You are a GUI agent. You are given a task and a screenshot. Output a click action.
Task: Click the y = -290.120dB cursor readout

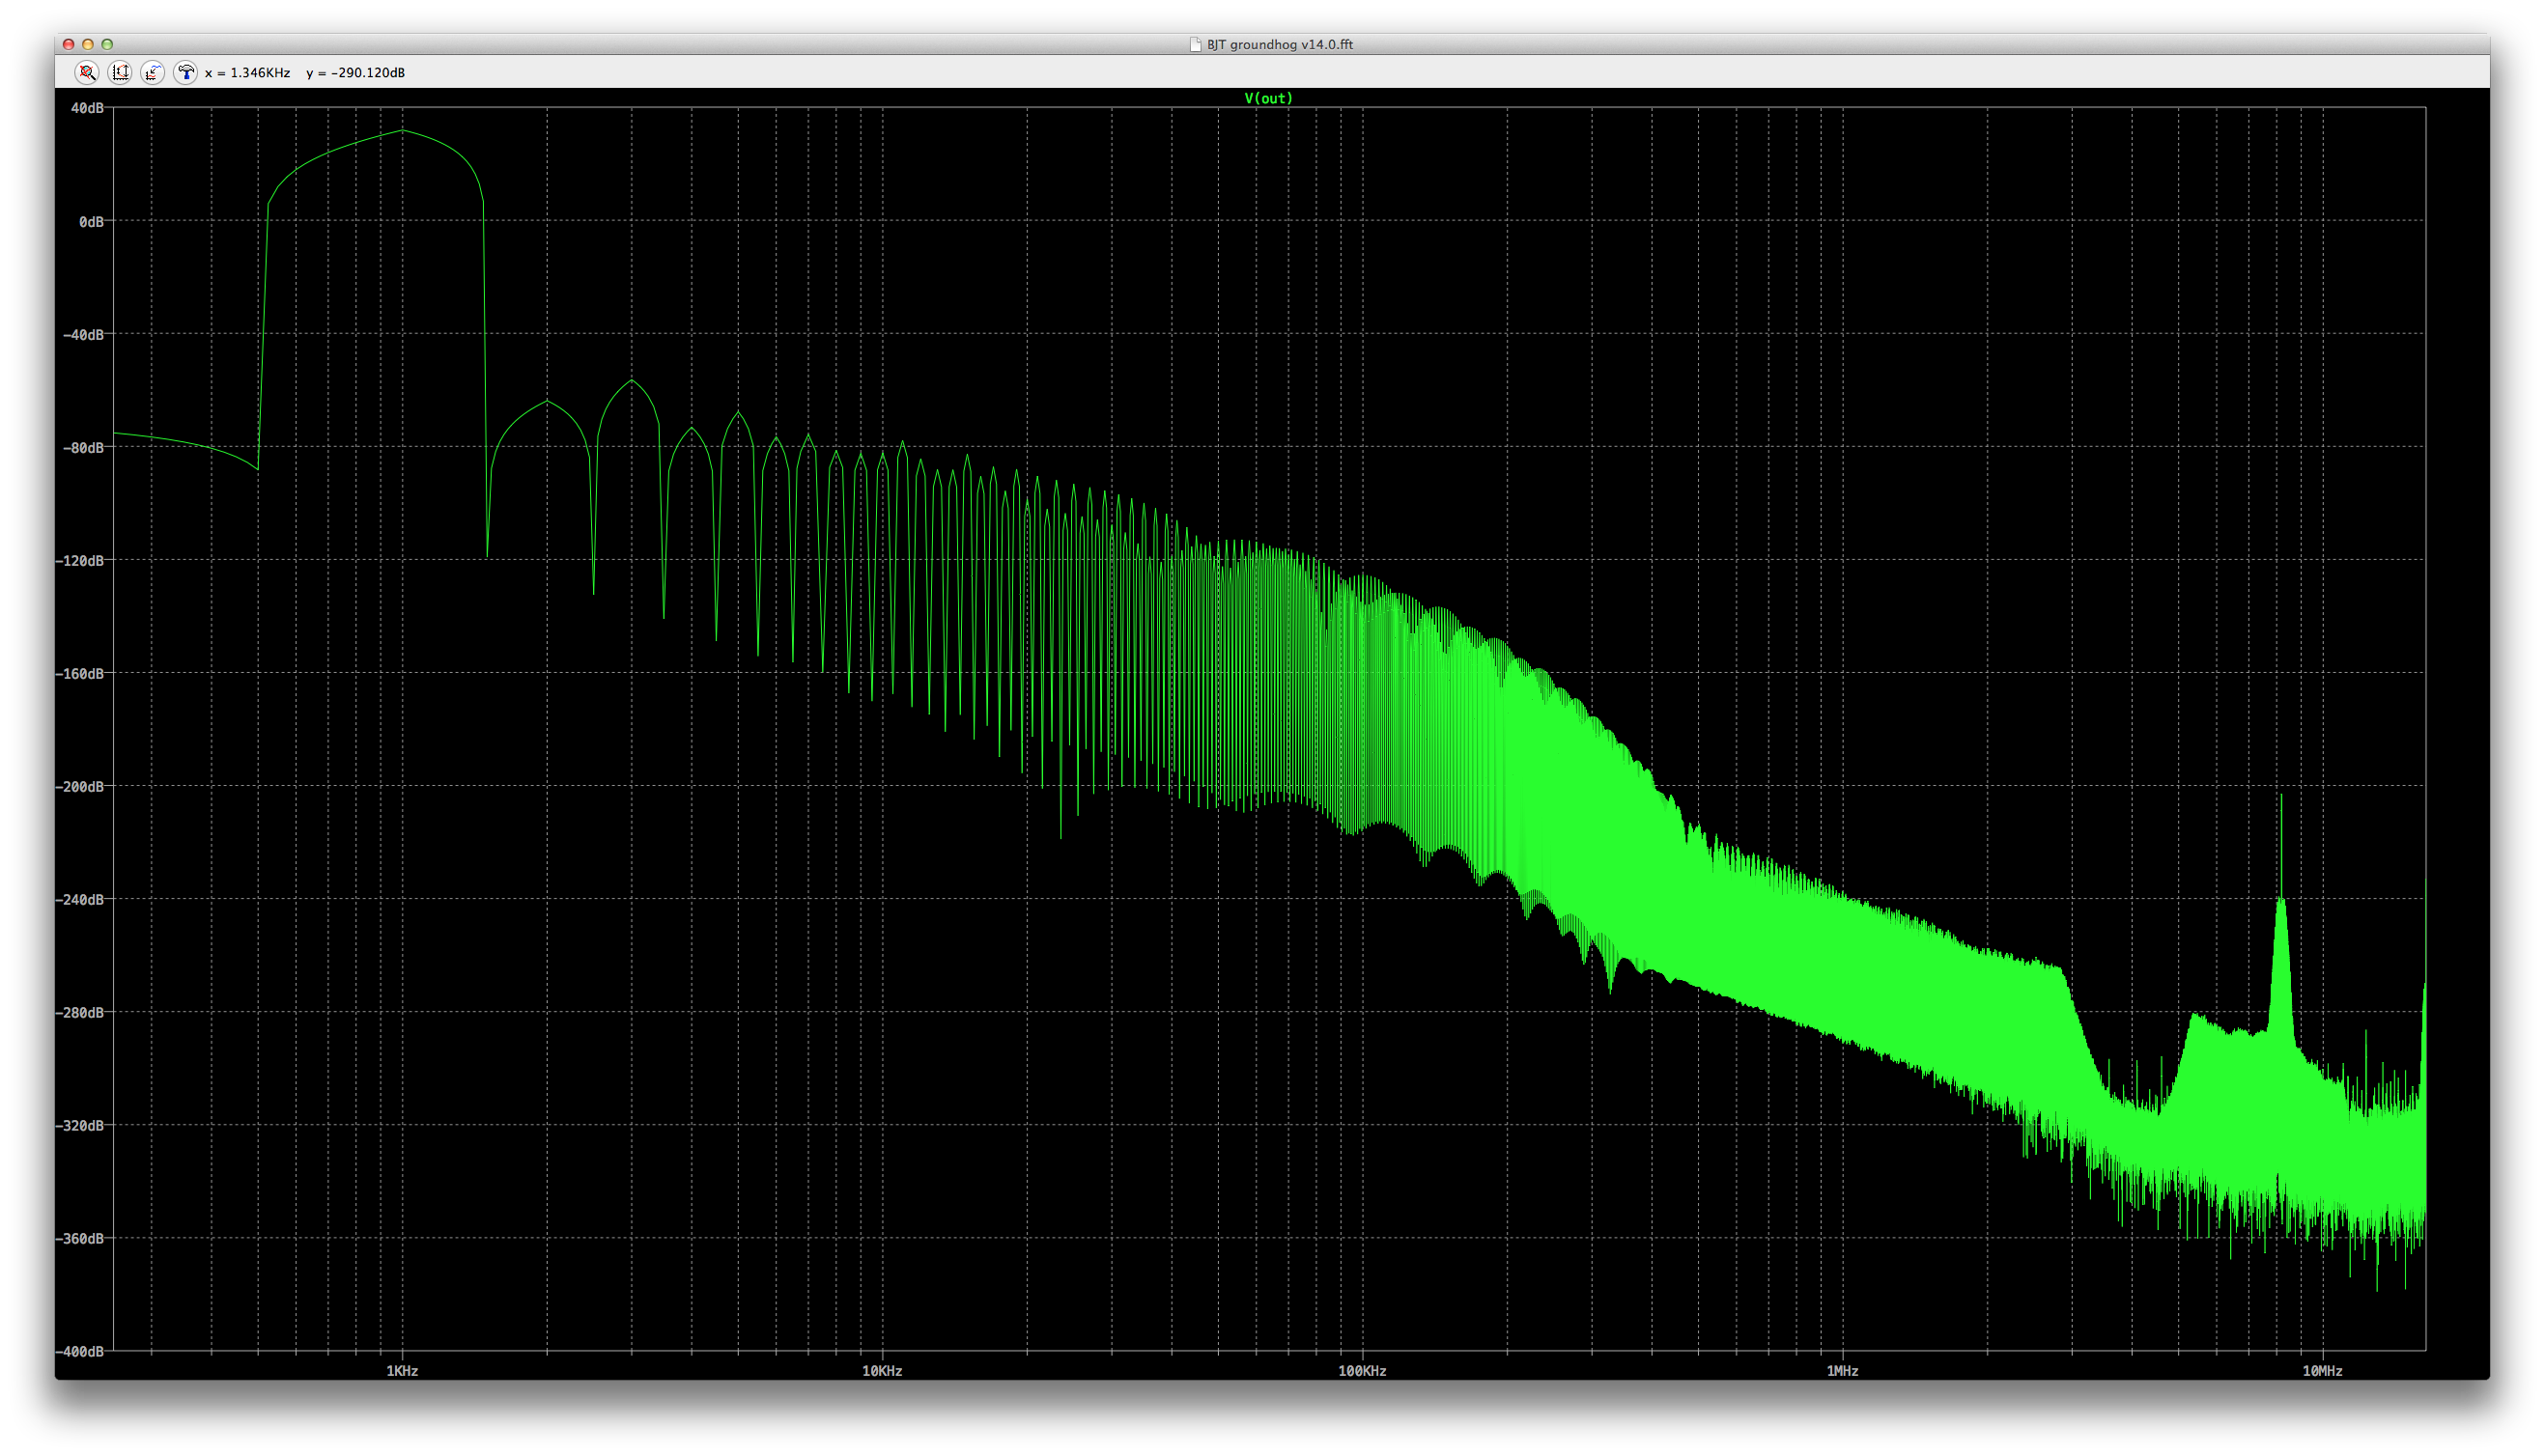[x=355, y=73]
